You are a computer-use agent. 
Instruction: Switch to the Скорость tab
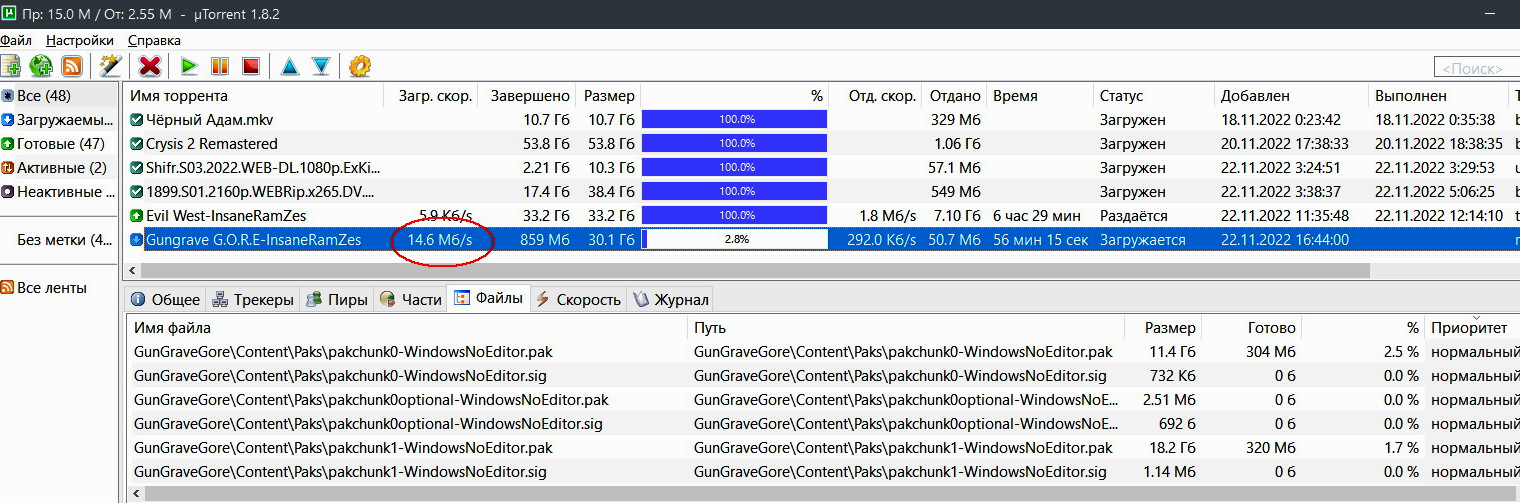point(578,299)
